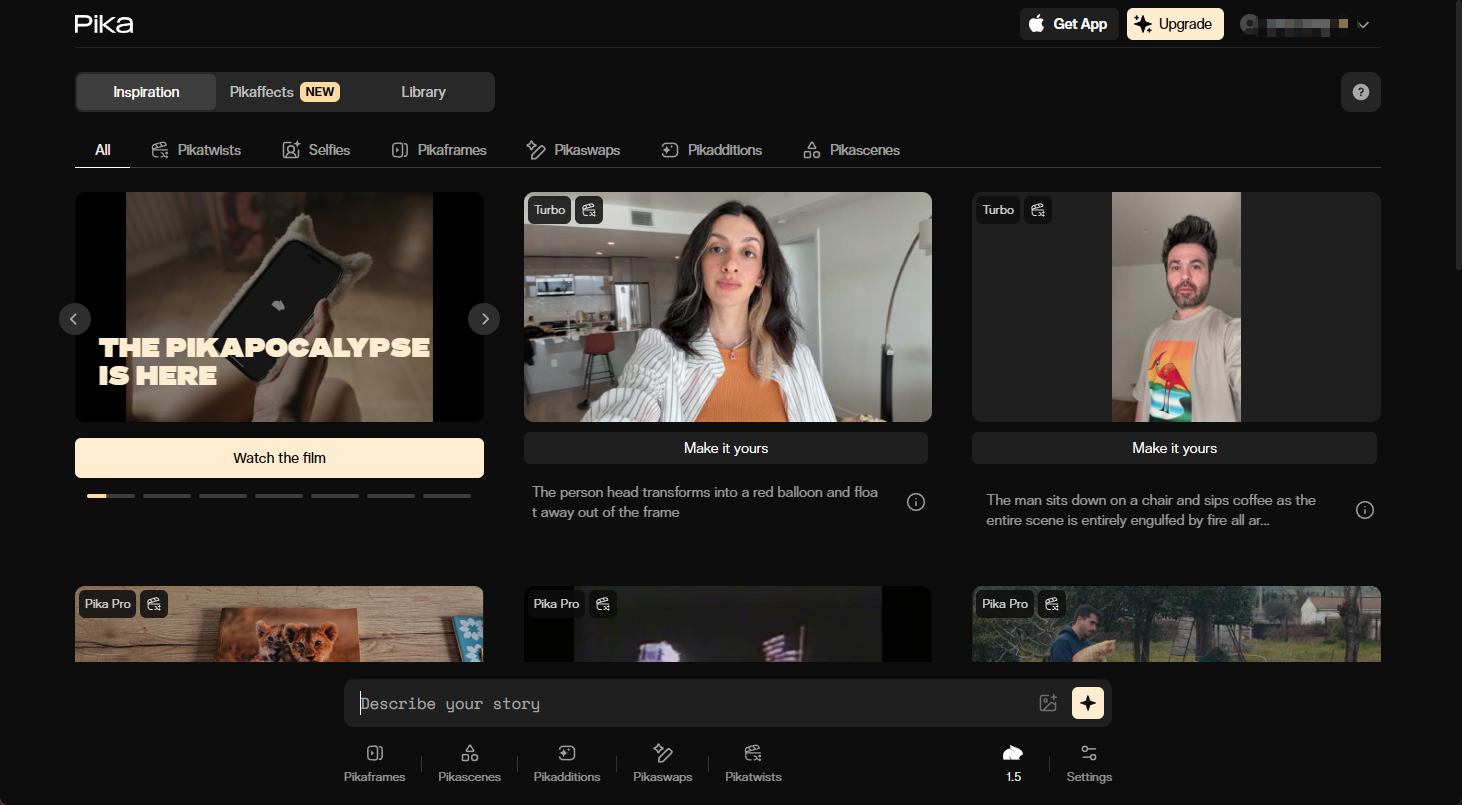
Task: Click the red balloon prompt text
Action: [x=705, y=502]
